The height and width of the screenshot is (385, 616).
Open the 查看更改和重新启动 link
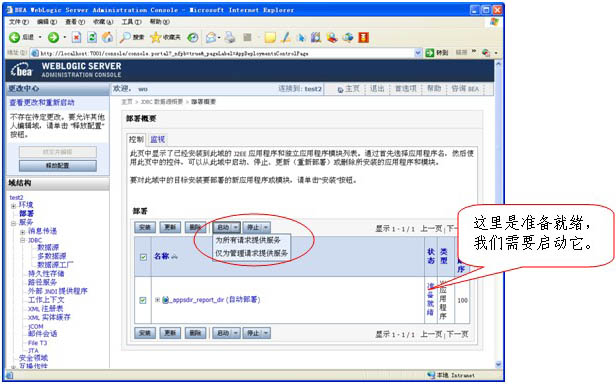coord(42,103)
